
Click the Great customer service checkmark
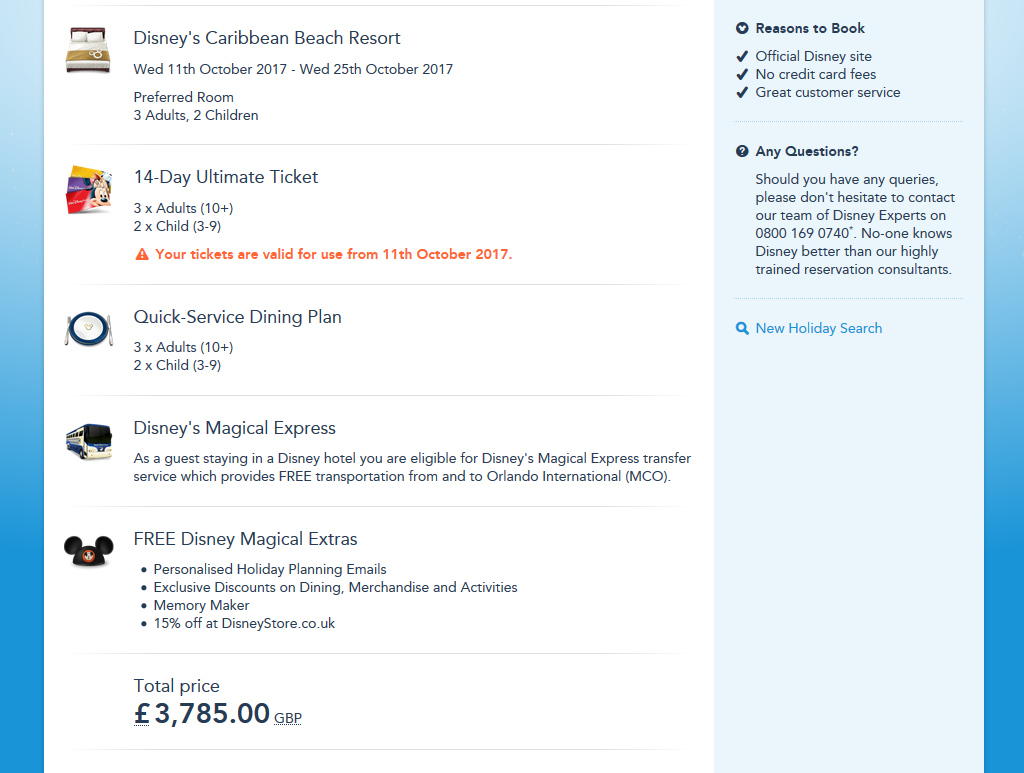coord(742,93)
